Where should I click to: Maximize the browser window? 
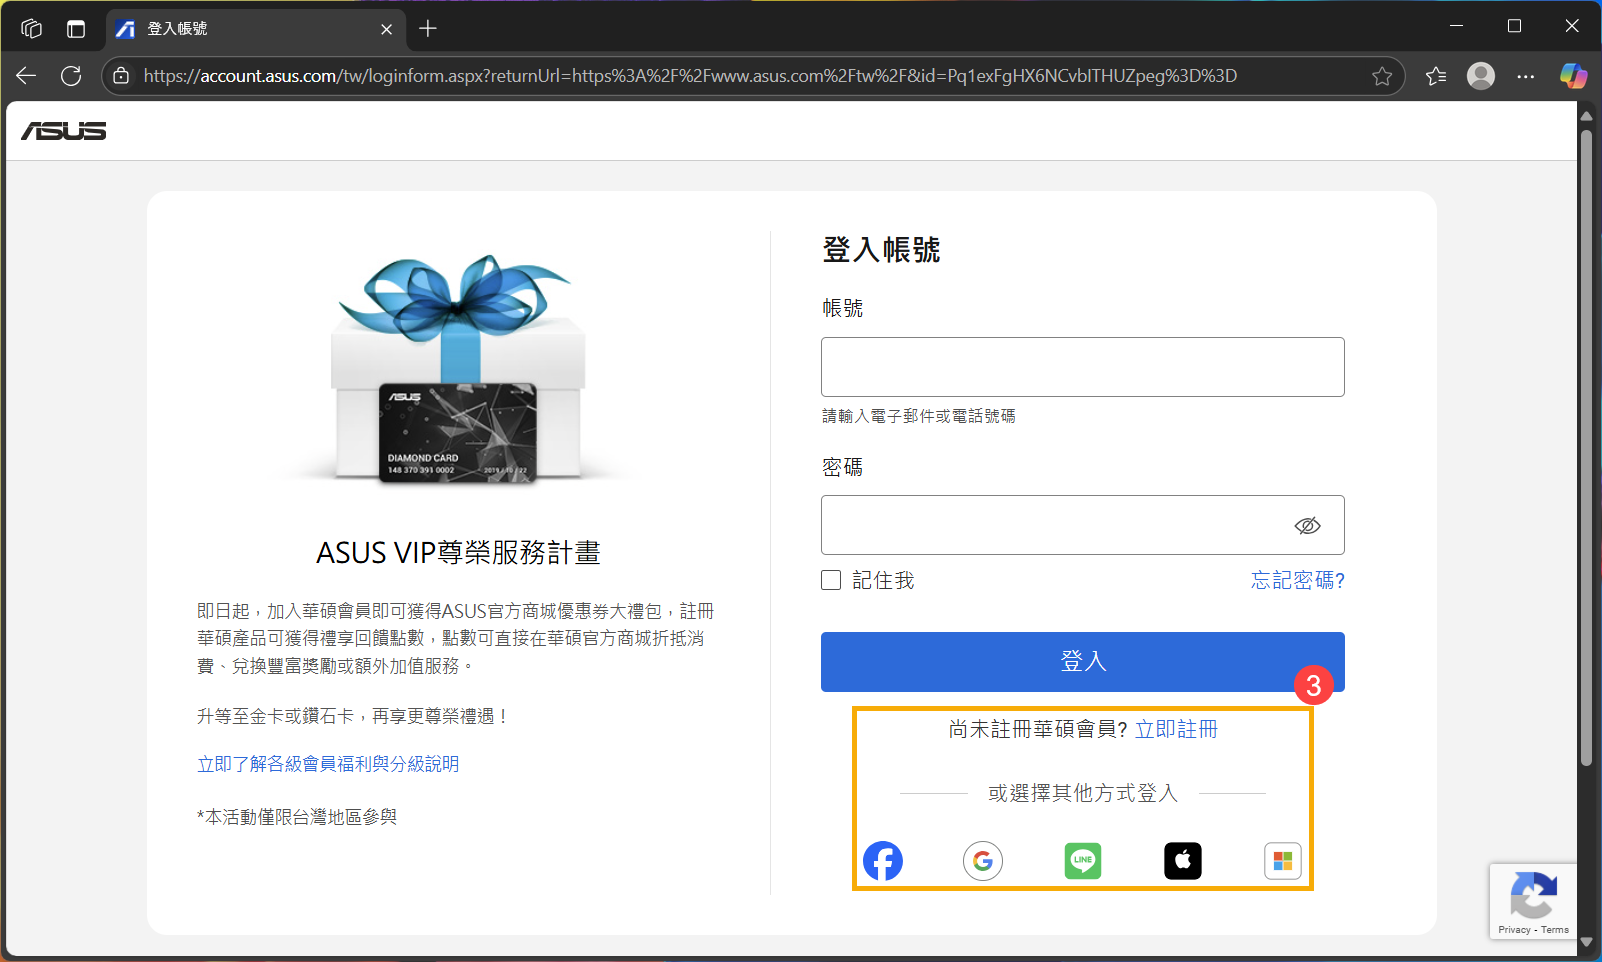[x=1514, y=26]
